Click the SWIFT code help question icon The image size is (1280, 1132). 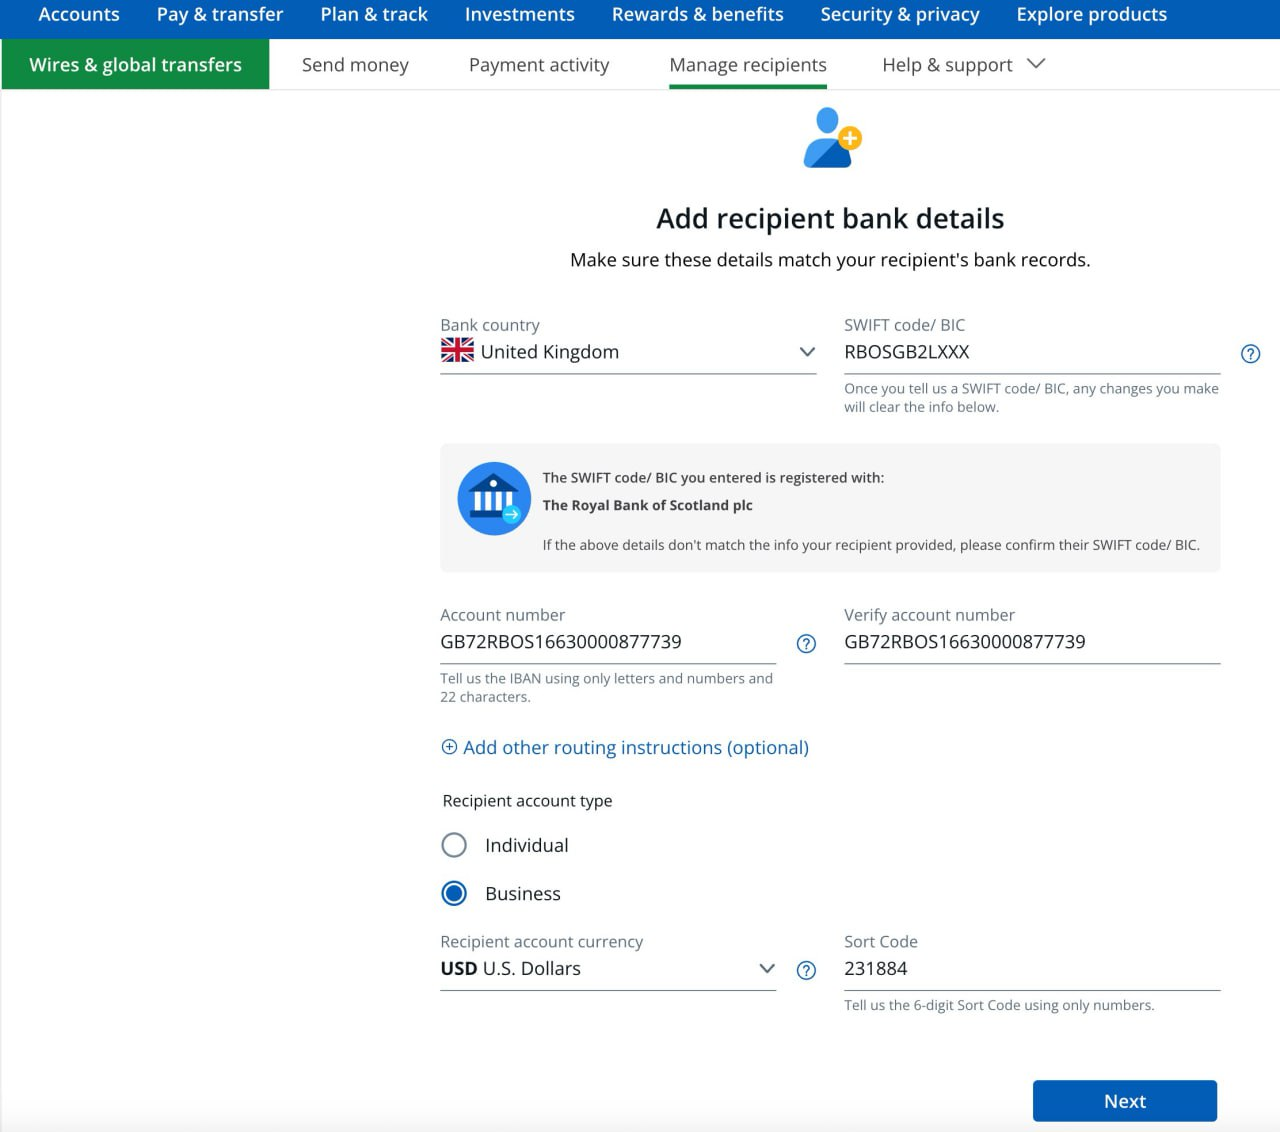1250,354
